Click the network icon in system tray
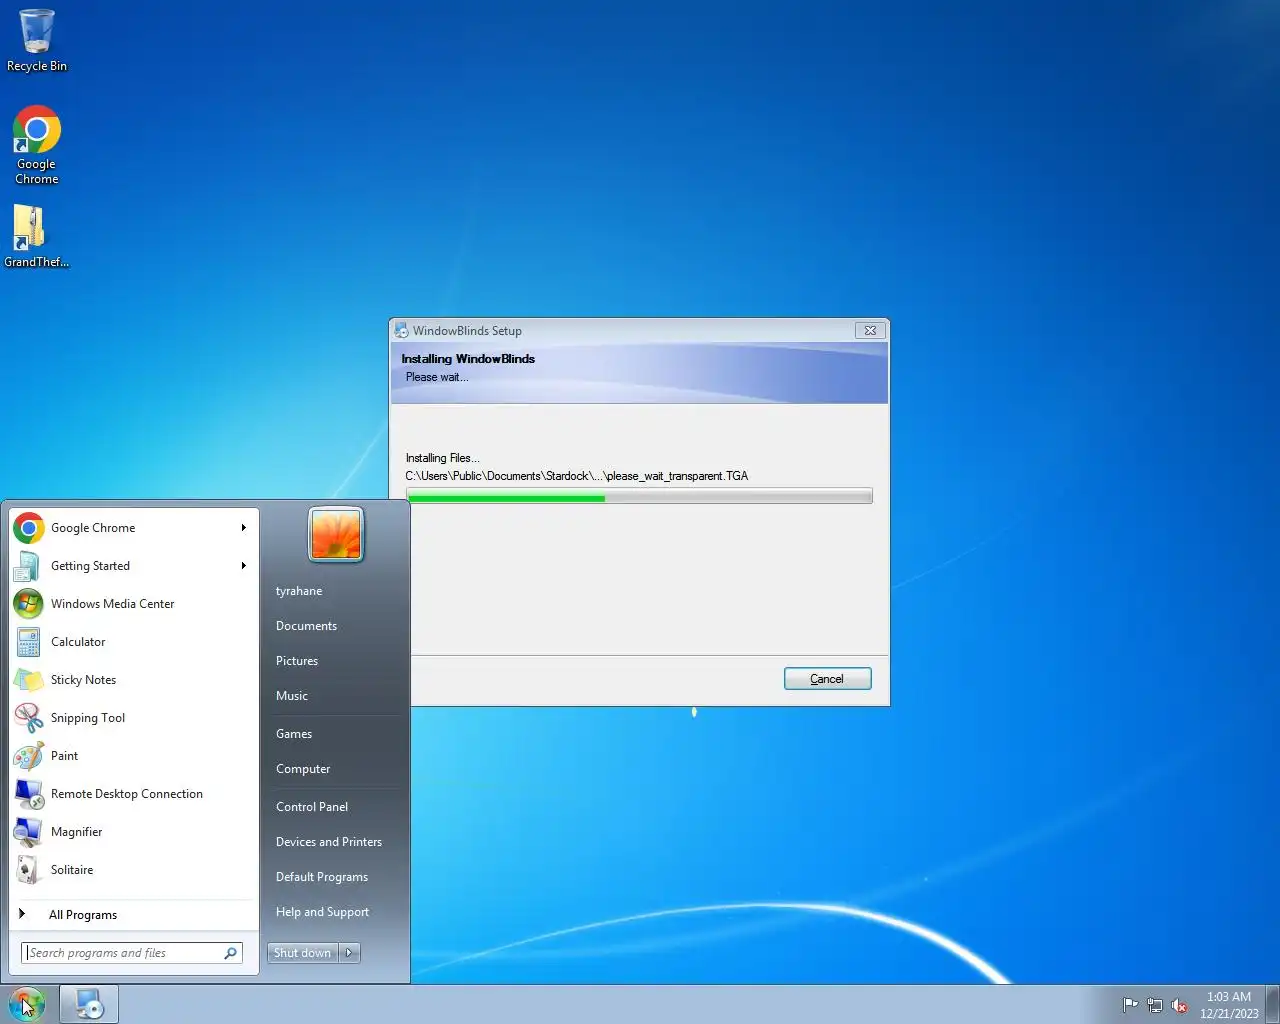1280x1024 pixels. pos(1155,1005)
